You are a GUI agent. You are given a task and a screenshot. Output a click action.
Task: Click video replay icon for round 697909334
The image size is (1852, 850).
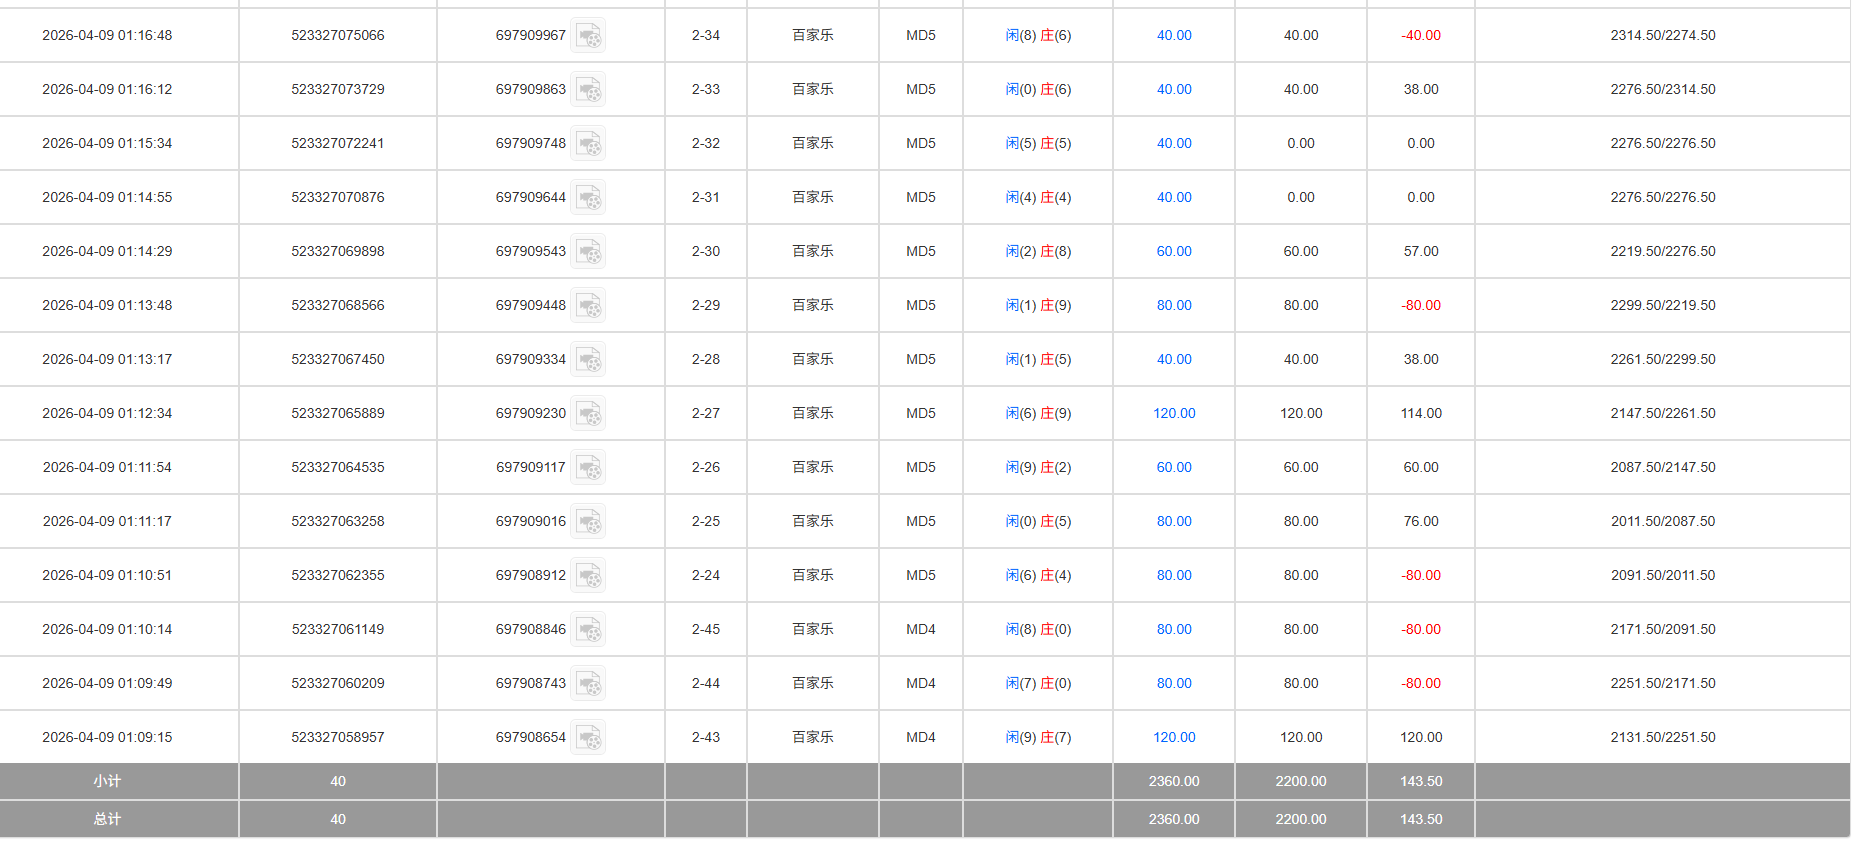click(588, 360)
